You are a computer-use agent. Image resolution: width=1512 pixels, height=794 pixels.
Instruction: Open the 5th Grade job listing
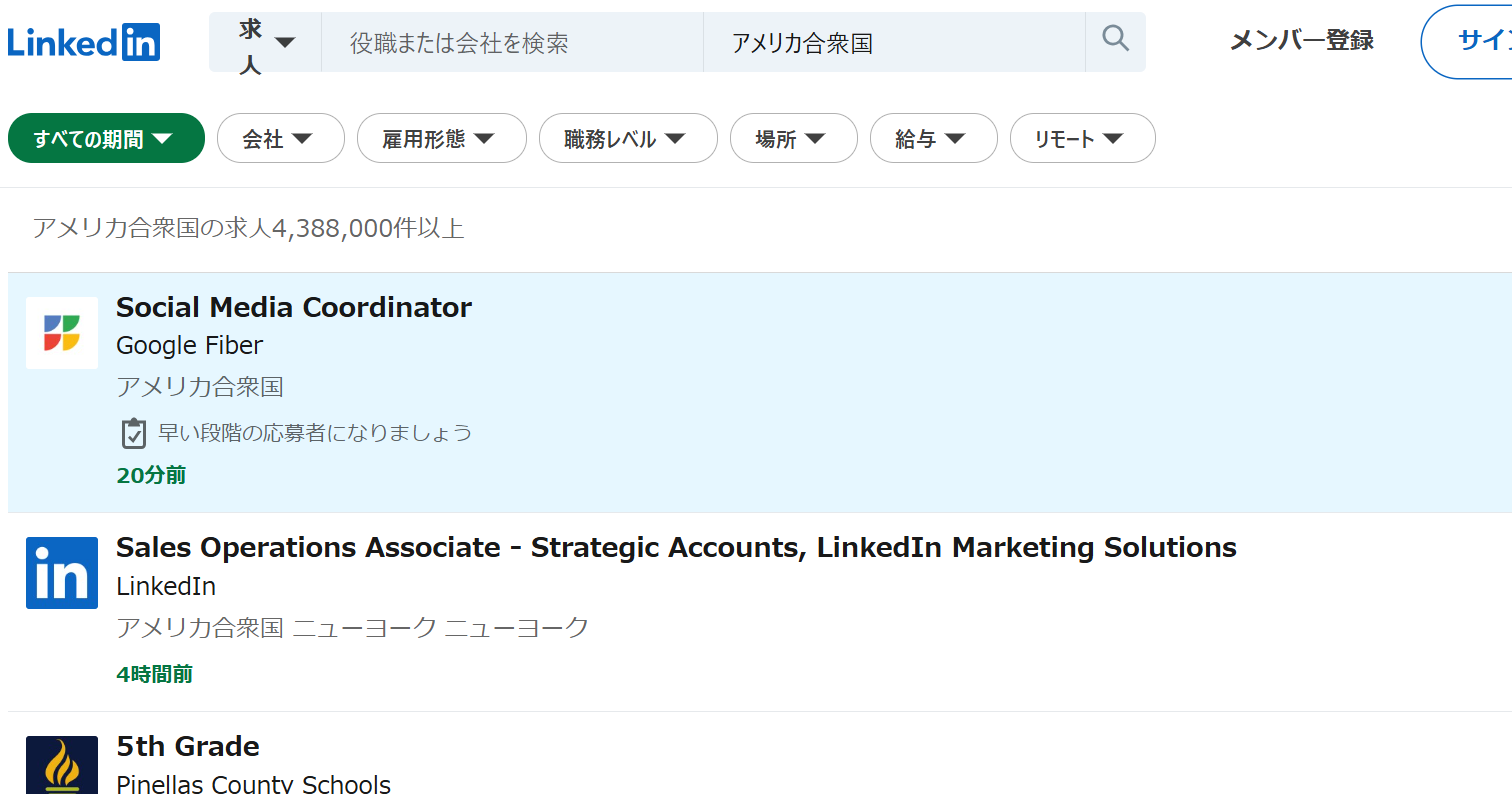pyautogui.click(x=188, y=746)
